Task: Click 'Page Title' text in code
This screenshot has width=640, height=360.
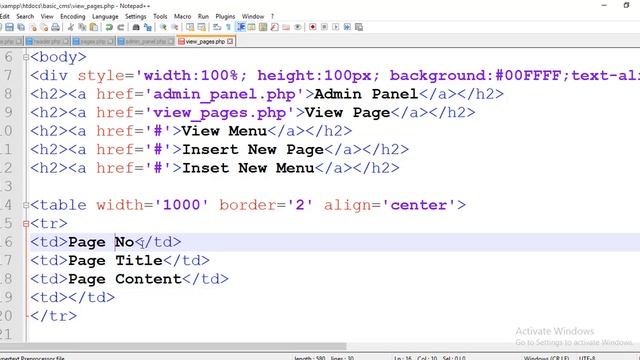Action: (116, 260)
